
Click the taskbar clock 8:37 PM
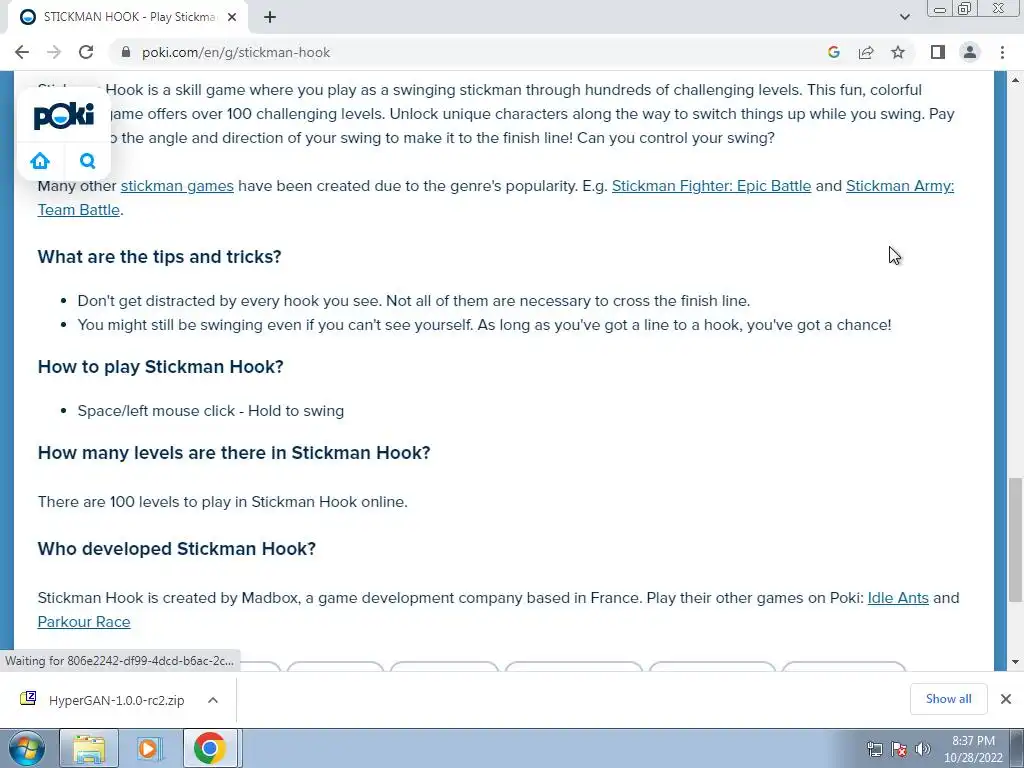click(972, 749)
